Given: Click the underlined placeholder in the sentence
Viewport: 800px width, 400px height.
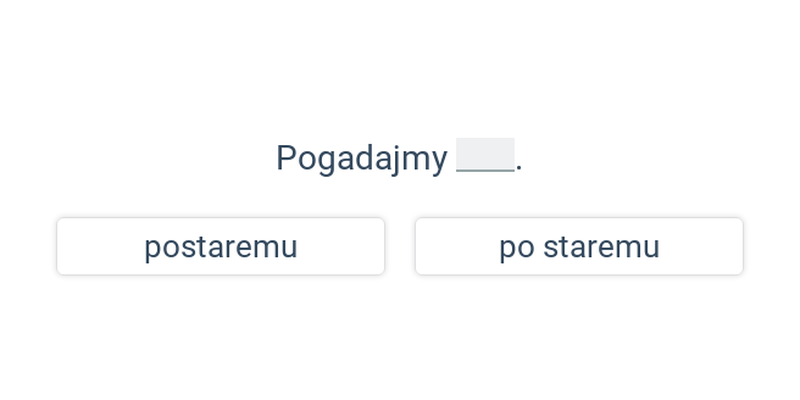Looking at the screenshot, I should [x=485, y=155].
